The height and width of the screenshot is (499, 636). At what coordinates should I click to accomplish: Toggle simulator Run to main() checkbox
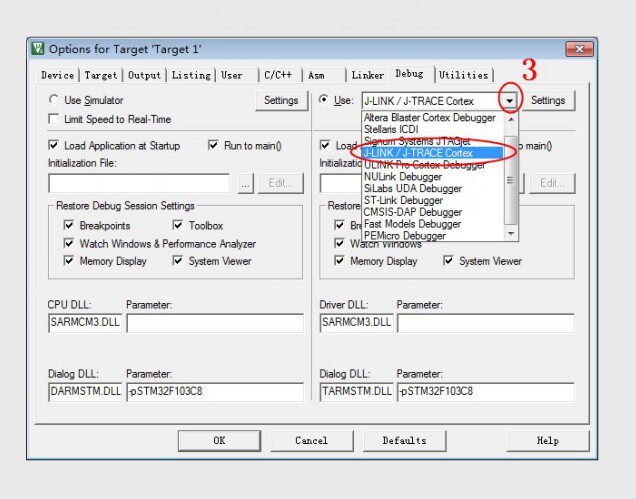click(x=213, y=145)
